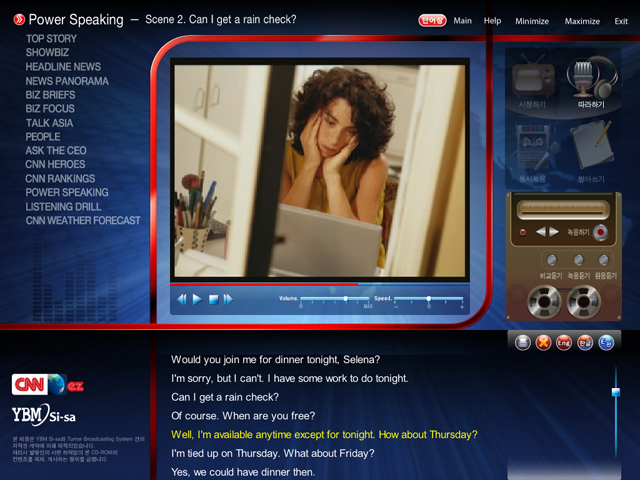Screen dimensions: 640x480
Task: Adjust the Volume slider
Action: [x=345, y=299]
